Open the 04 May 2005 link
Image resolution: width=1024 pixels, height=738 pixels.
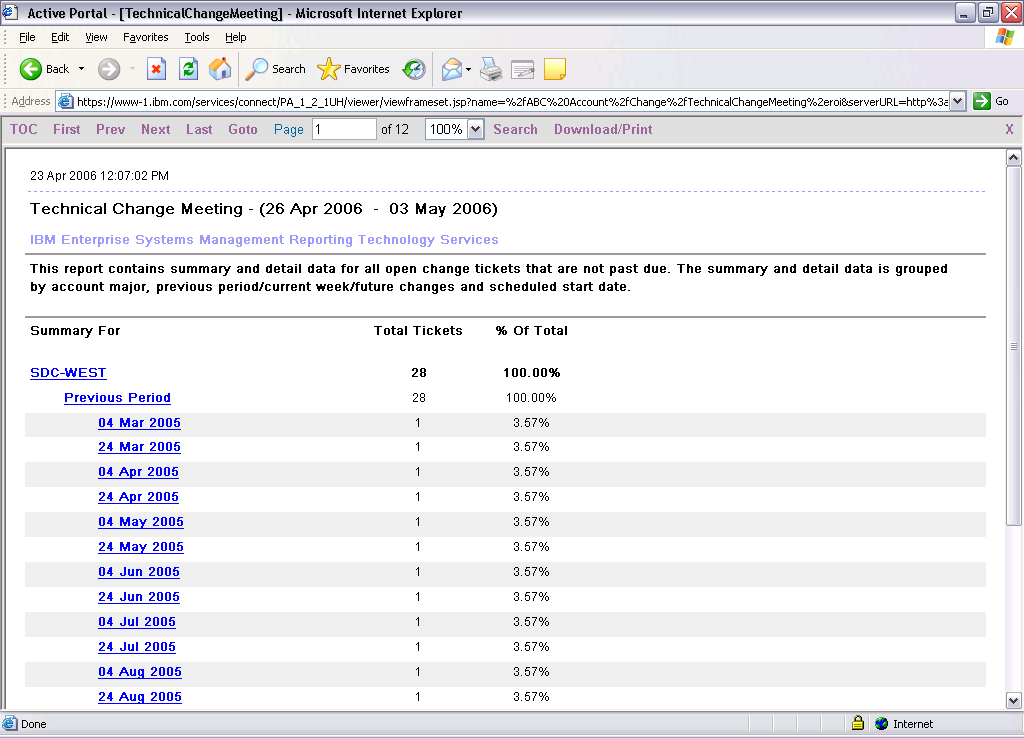tap(141, 521)
